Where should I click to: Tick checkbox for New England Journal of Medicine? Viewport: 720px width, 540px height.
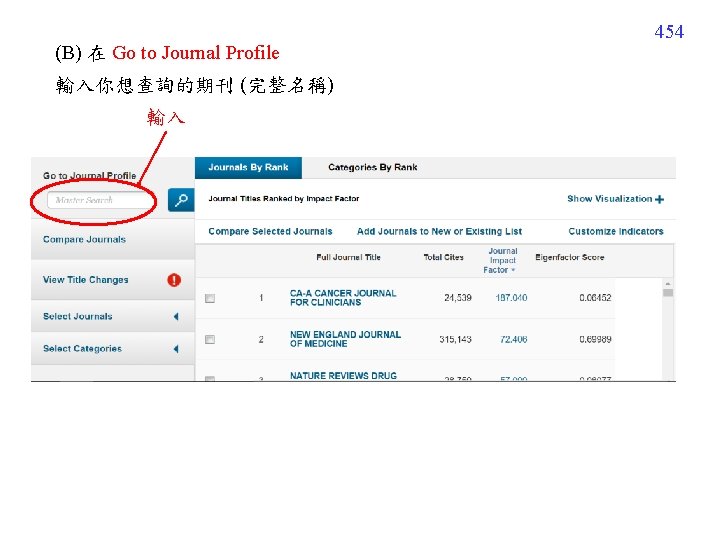click(x=210, y=339)
